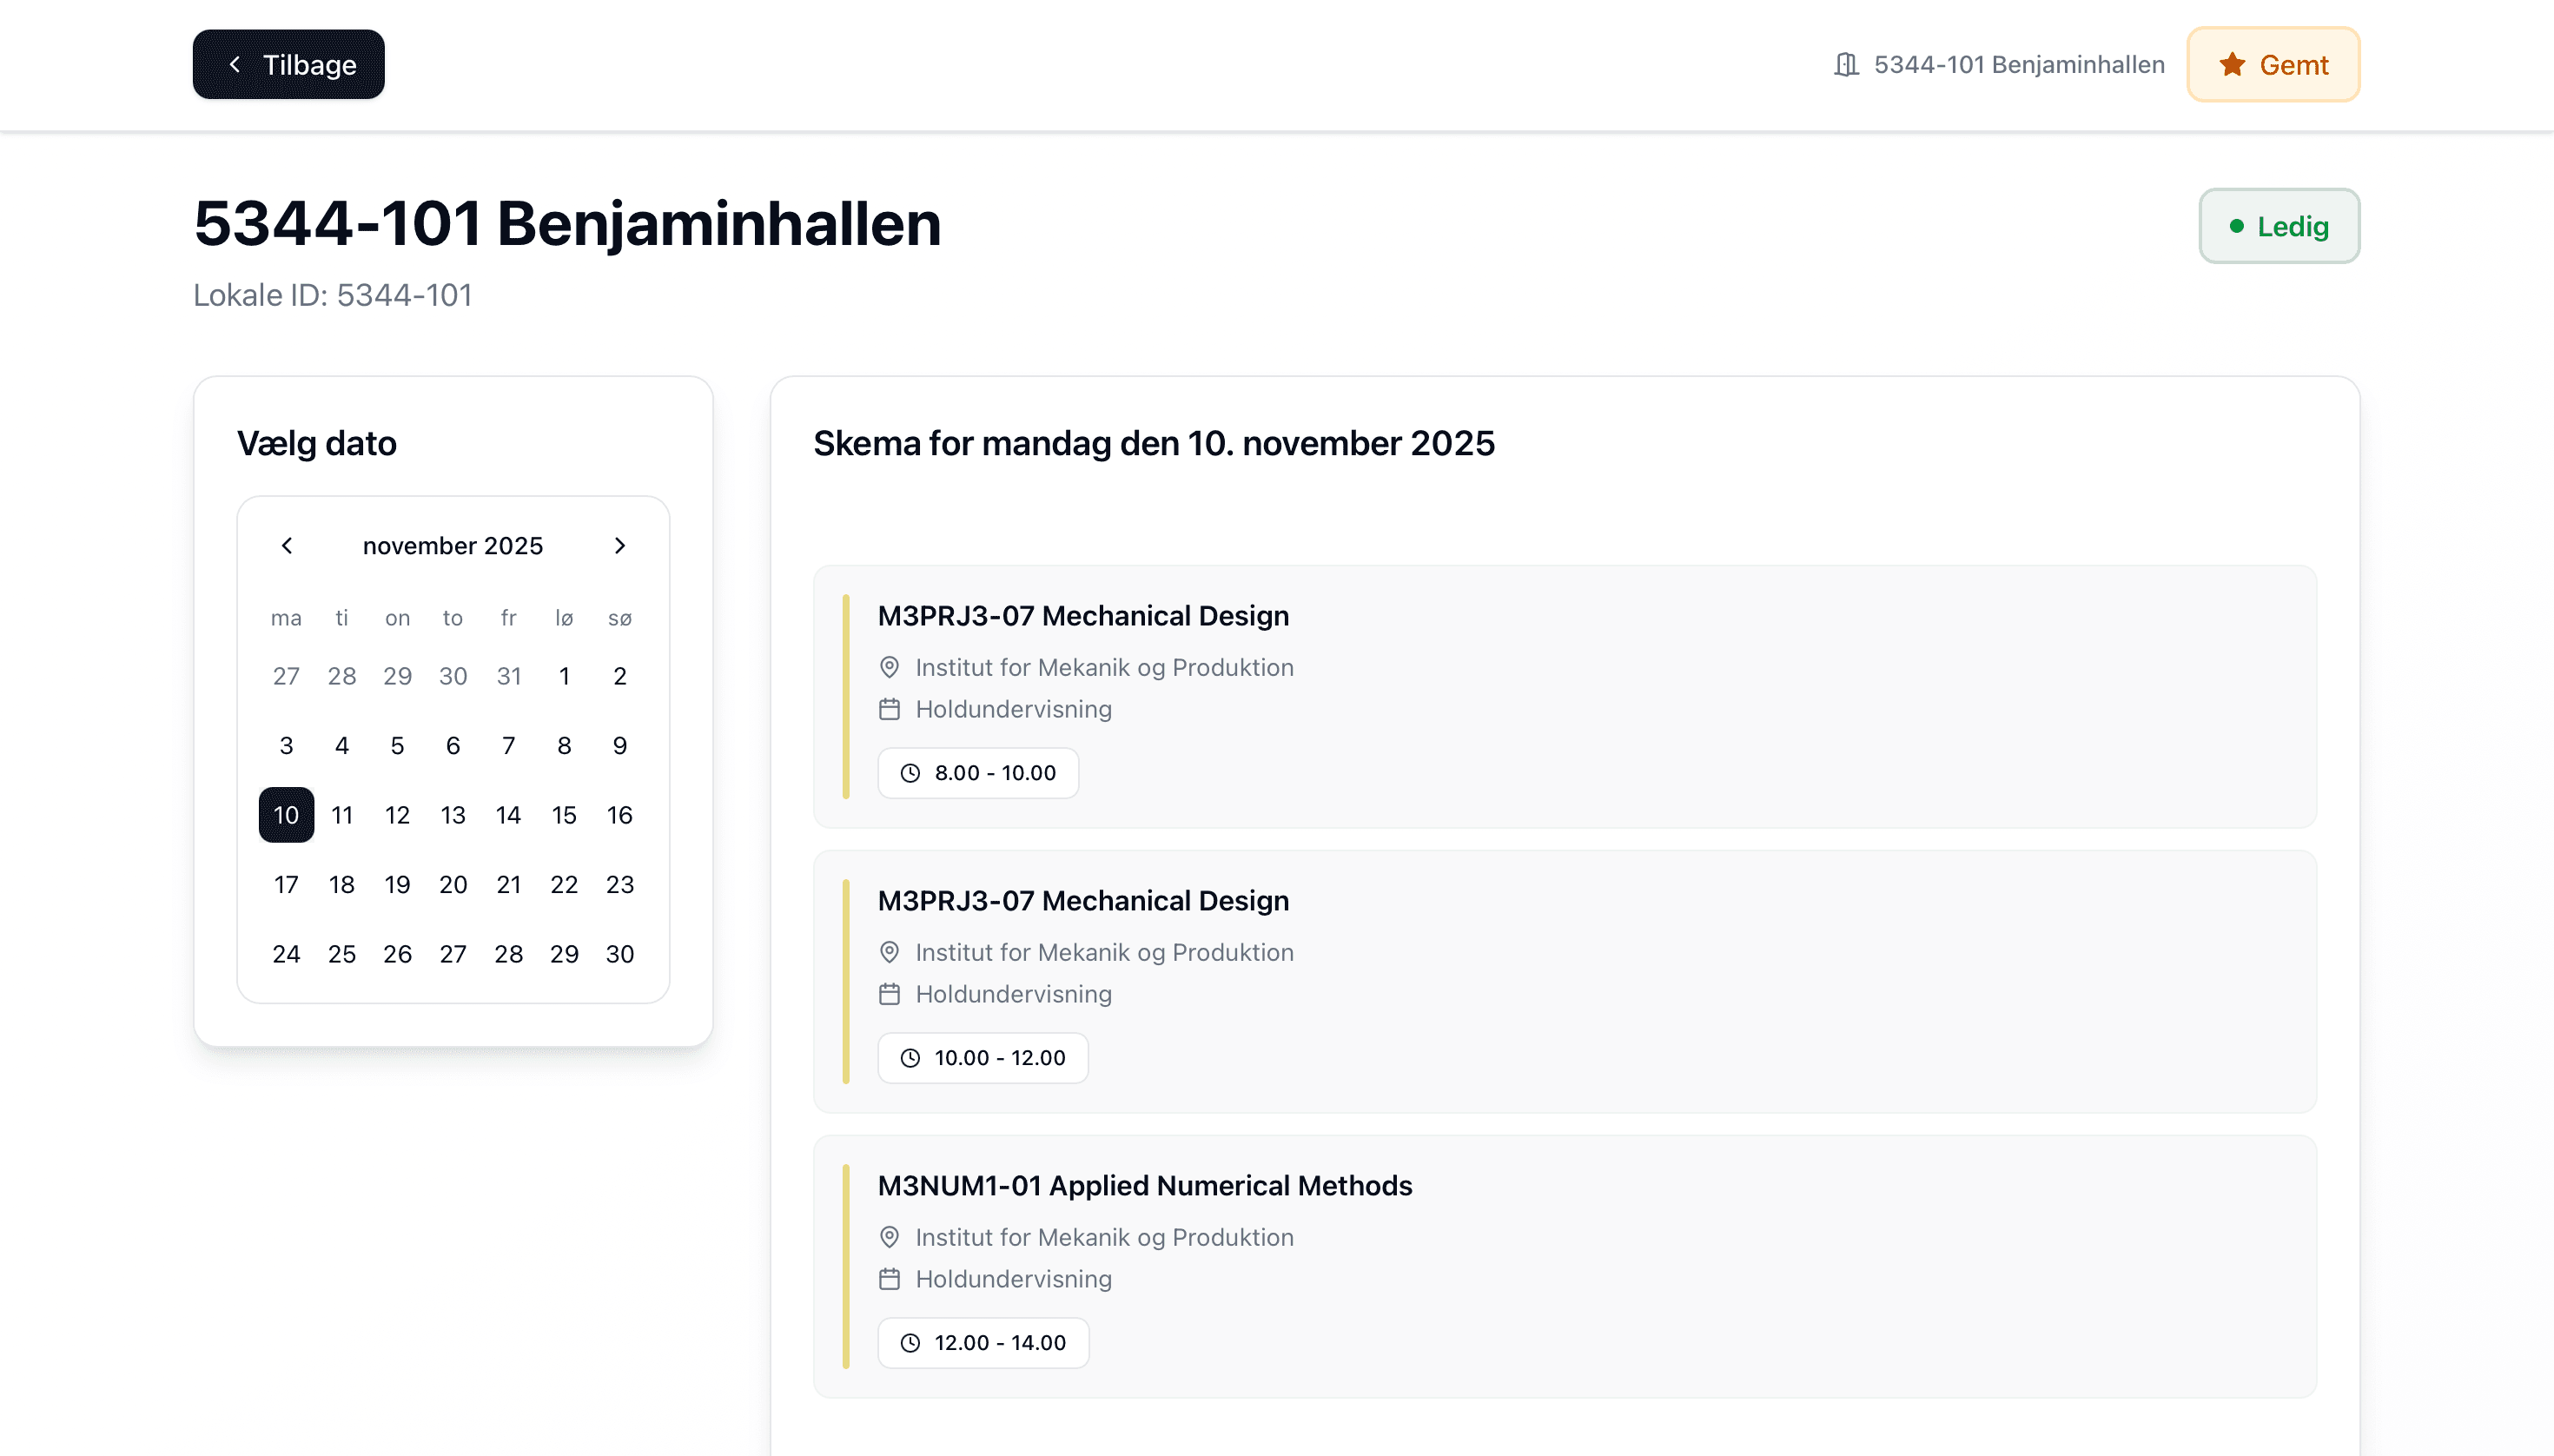
Task: Click the selected date 10 in the calendar
Action: (x=286, y=815)
